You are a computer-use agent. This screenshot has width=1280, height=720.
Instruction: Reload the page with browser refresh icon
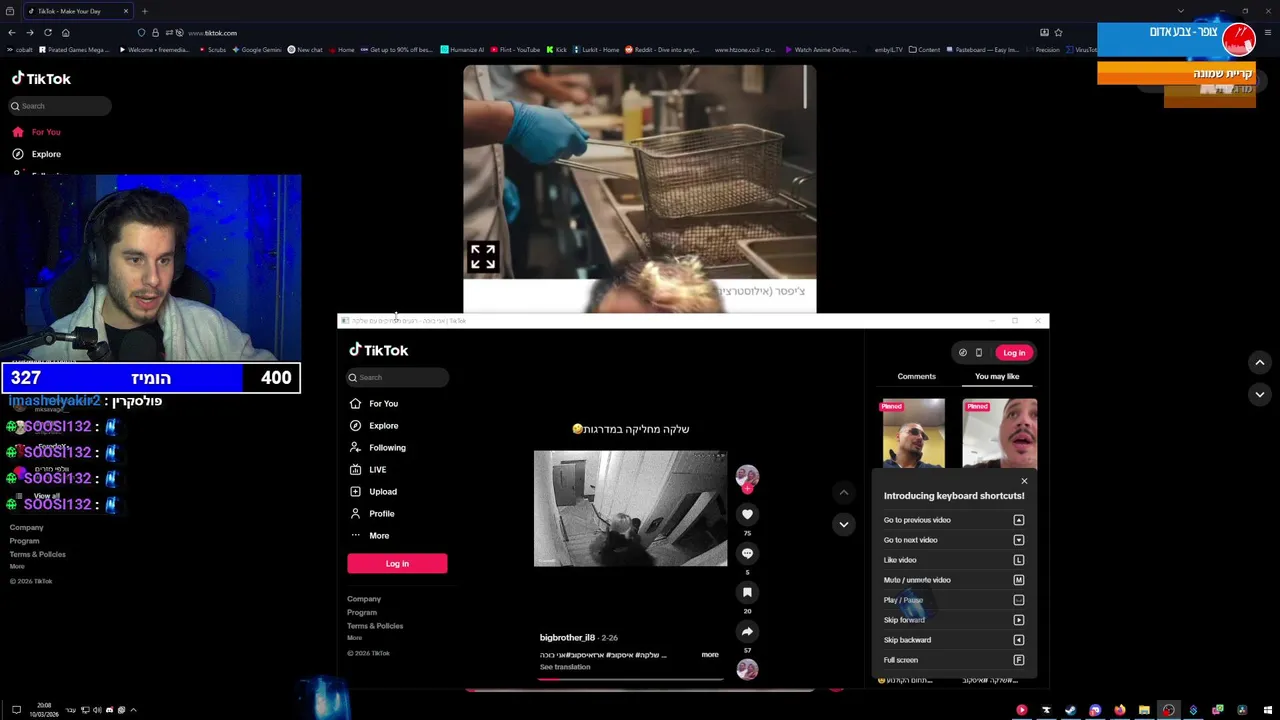click(x=47, y=33)
